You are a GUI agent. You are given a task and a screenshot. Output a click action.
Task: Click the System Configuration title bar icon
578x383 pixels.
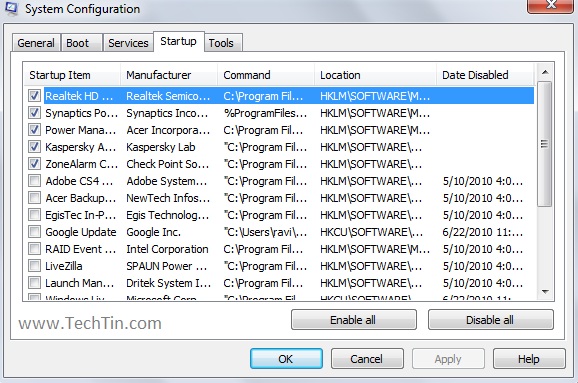pyautogui.click(x=11, y=8)
